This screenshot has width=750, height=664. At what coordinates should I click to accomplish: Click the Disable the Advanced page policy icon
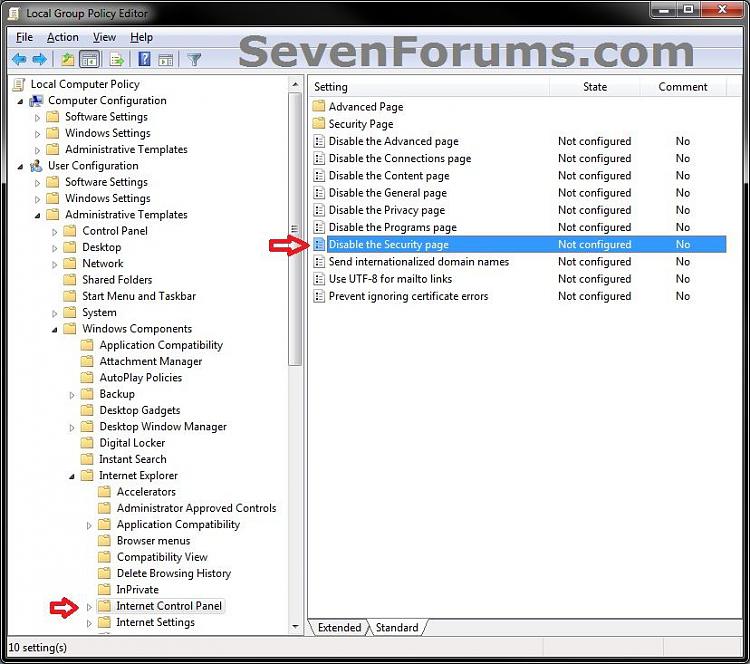(319, 141)
